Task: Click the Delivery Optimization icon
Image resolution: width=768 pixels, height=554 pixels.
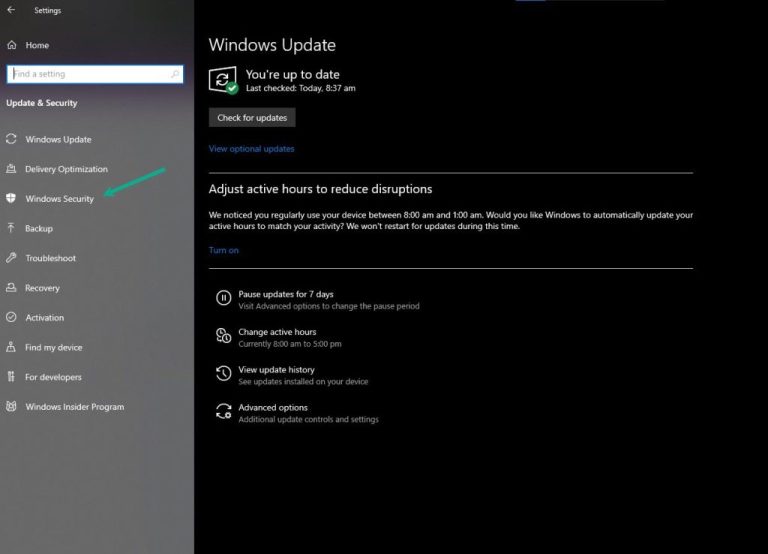Action: [x=11, y=169]
